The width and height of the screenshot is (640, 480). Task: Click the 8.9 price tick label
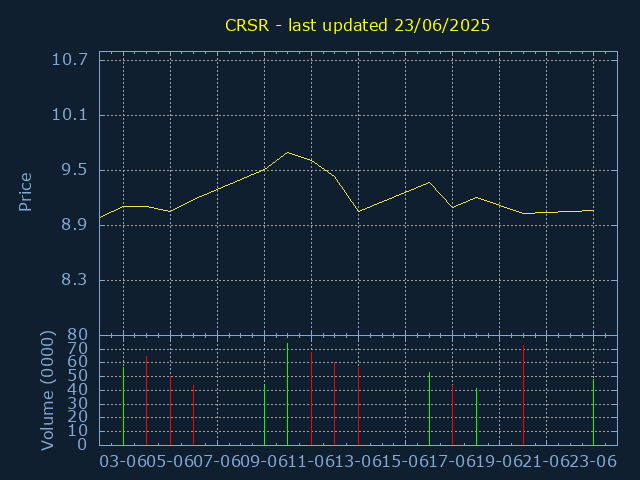coord(74,224)
